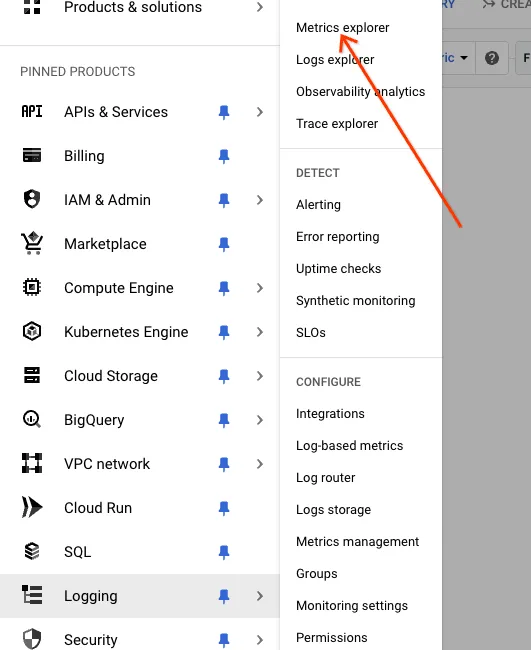Image resolution: width=531 pixels, height=650 pixels.
Task: Click the Billing credit card icon
Action: click(x=32, y=155)
